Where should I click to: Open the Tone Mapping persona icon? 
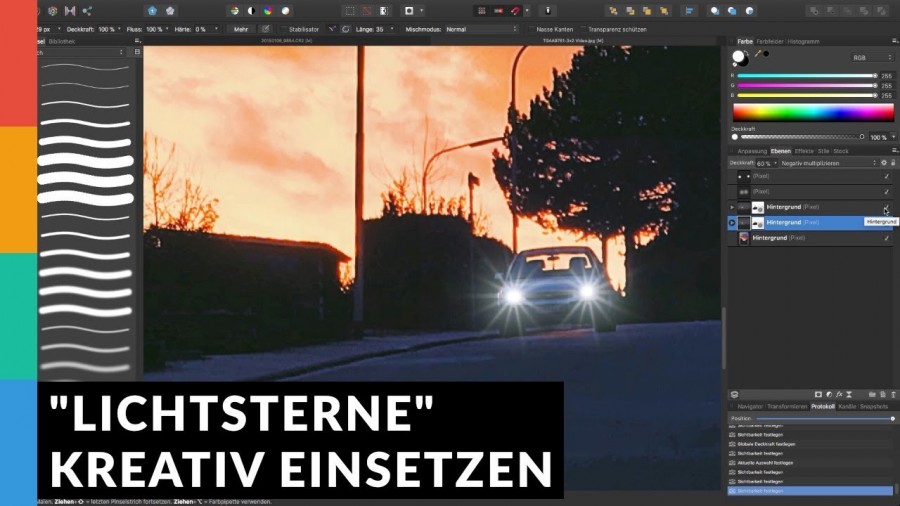click(x=70, y=11)
